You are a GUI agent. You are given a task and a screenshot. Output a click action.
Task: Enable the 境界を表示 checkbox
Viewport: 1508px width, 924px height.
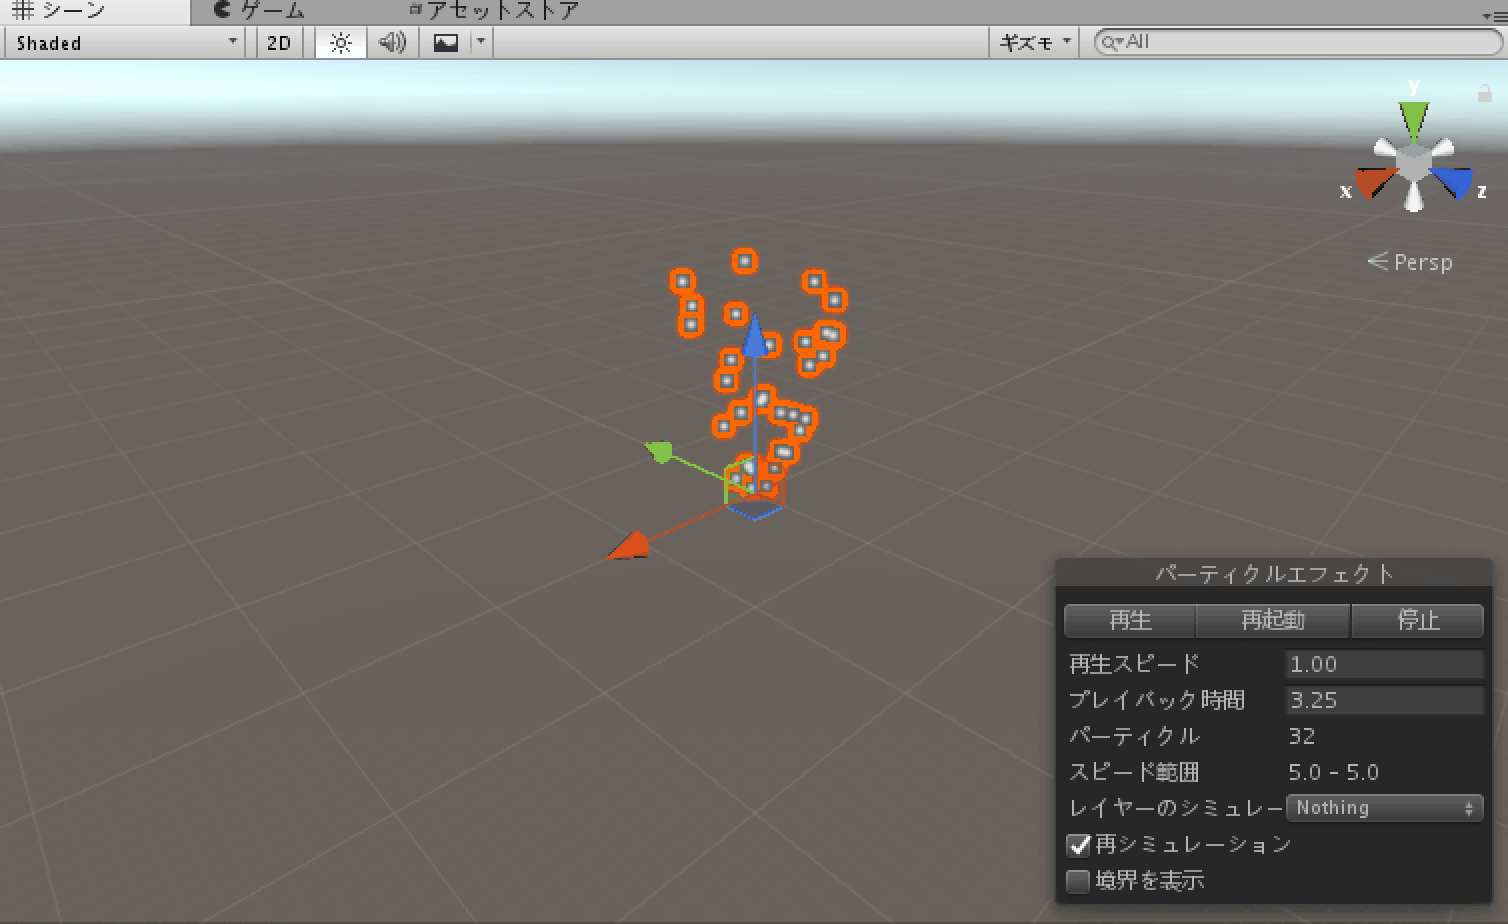(1078, 881)
